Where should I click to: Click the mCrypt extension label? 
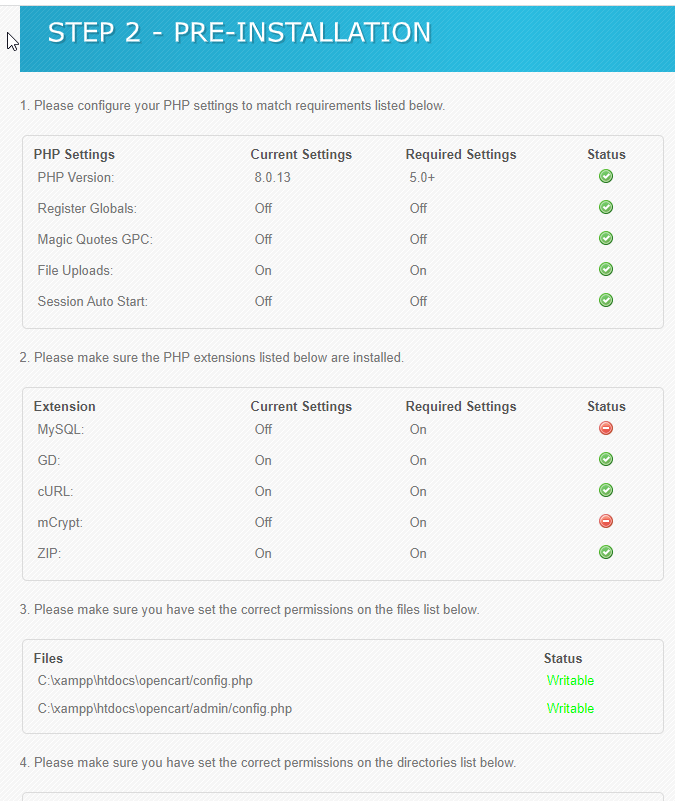(x=60, y=523)
